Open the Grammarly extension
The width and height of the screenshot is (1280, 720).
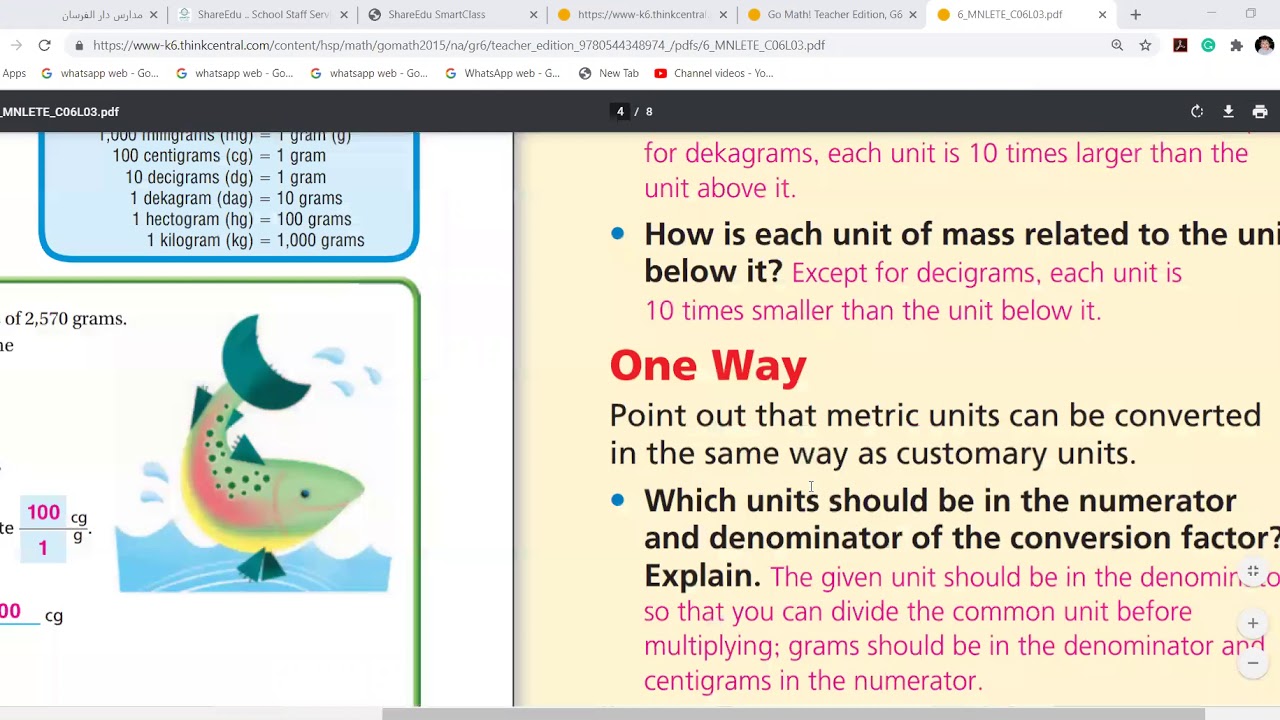(x=1208, y=45)
